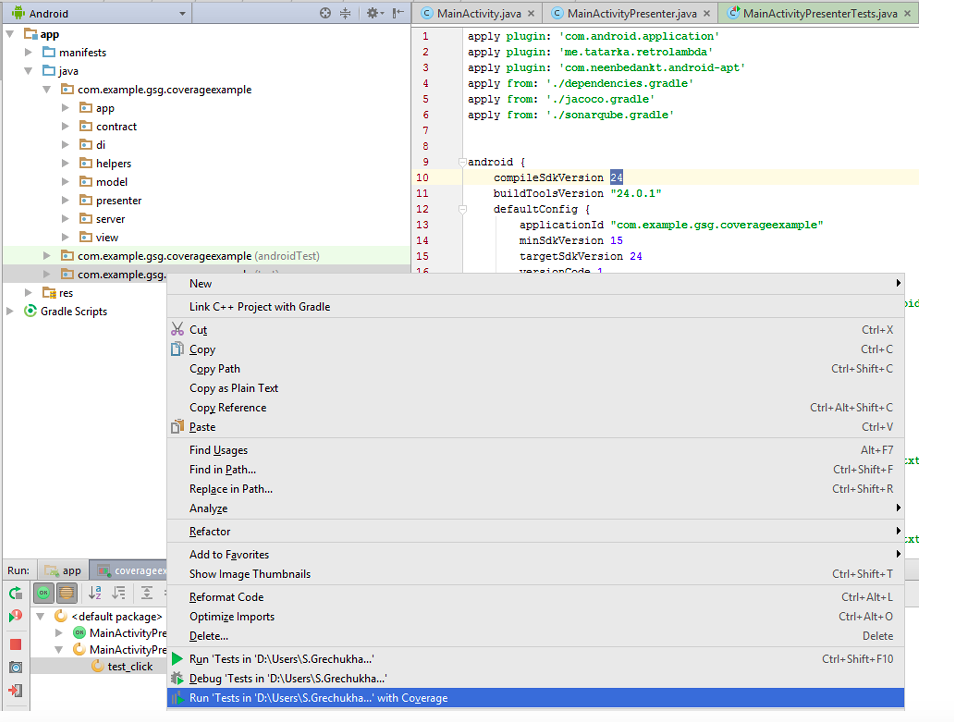This screenshot has height=722, width=954.
Task: Click rerun failed tests icon
Action: click(16, 616)
